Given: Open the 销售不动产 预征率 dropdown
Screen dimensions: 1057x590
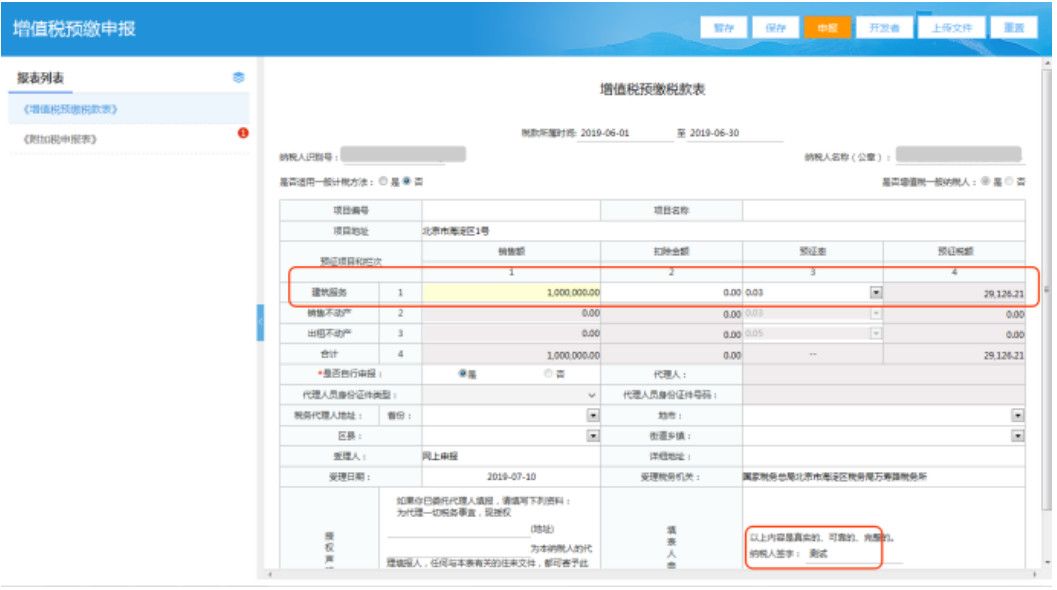Looking at the screenshot, I should [x=876, y=314].
